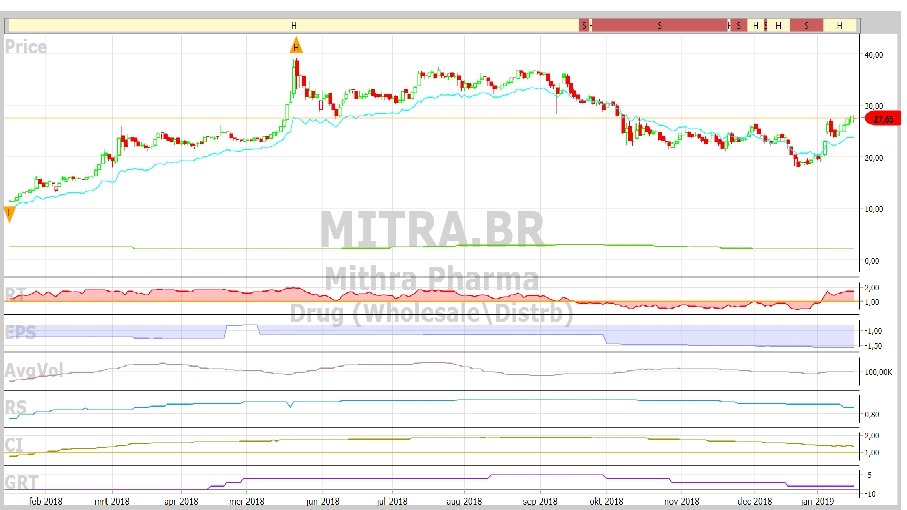Click the mei 2018 date label
This screenshot has height=510, width=907.
point(246,501)
